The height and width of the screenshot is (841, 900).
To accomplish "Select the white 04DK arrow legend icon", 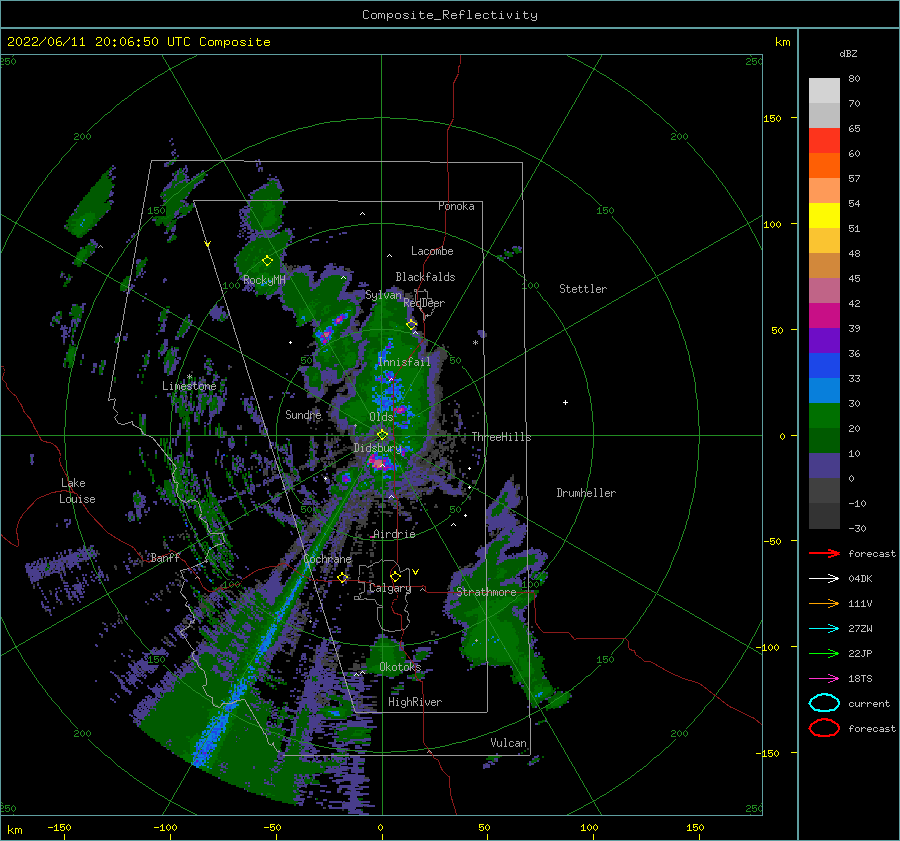I will point(824,579).
